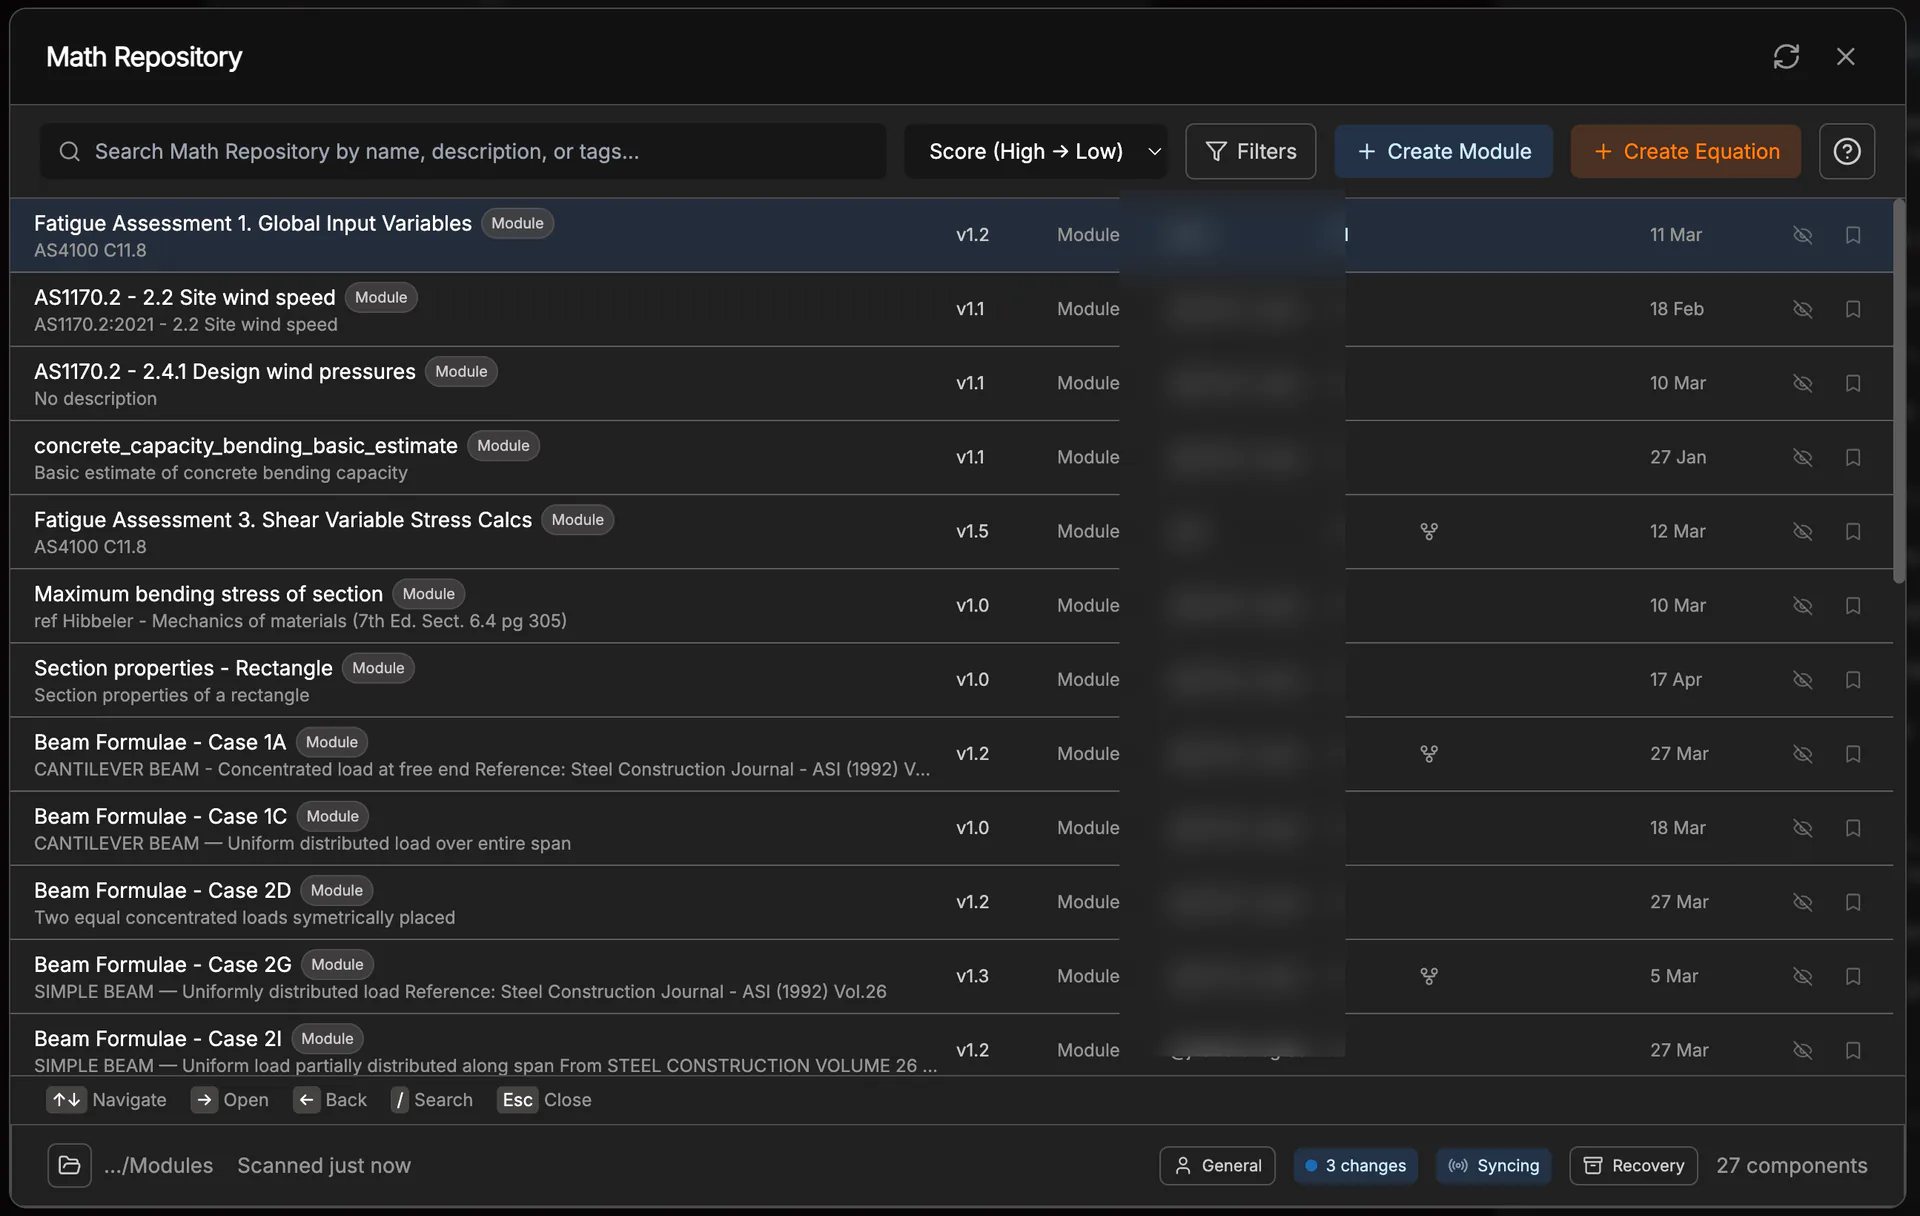This screenshot has width=1920, height=1216.
Task: Bookmark Beam Formulae - Case 1C
Action: 1853,828
